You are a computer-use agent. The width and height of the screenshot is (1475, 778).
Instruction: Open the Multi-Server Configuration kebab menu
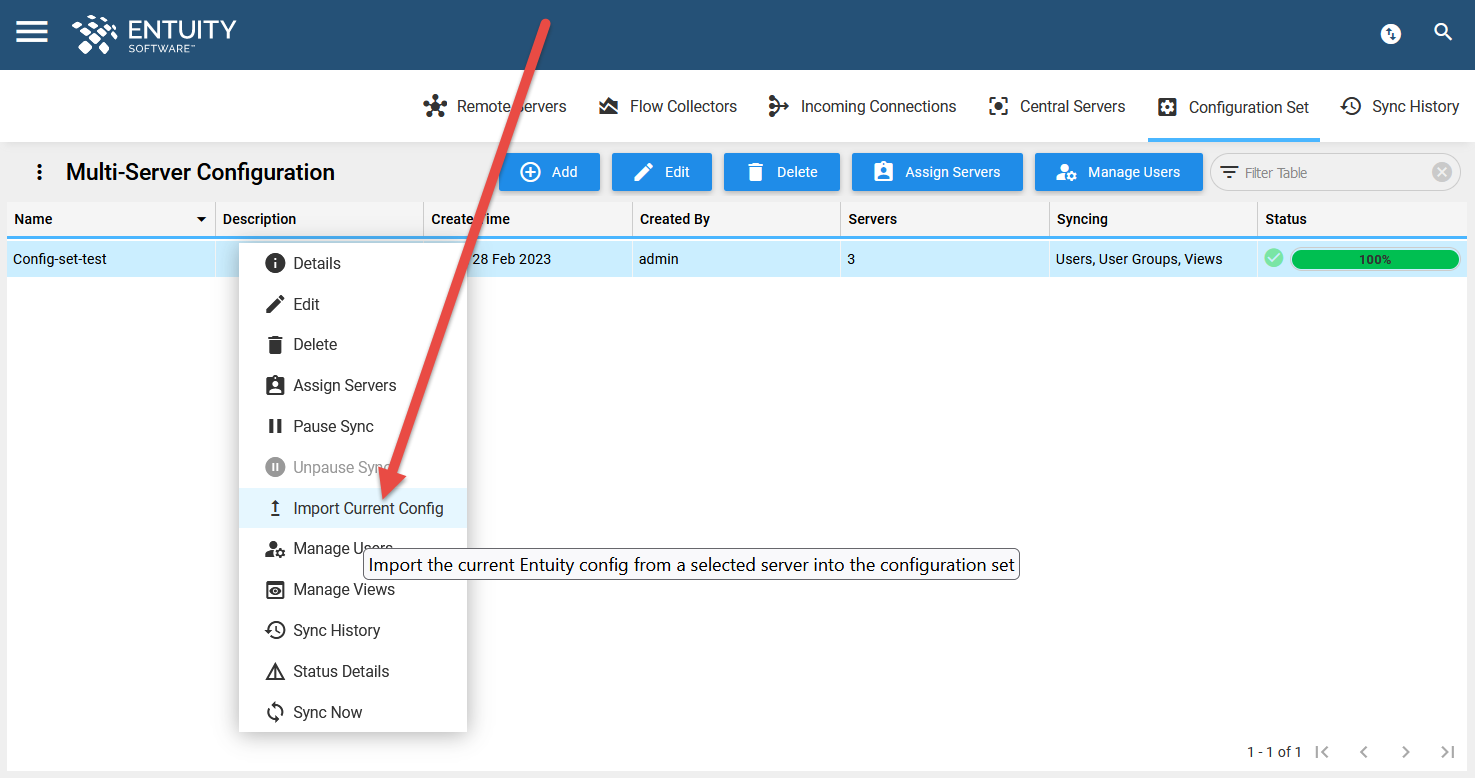(x=40, y=172)
